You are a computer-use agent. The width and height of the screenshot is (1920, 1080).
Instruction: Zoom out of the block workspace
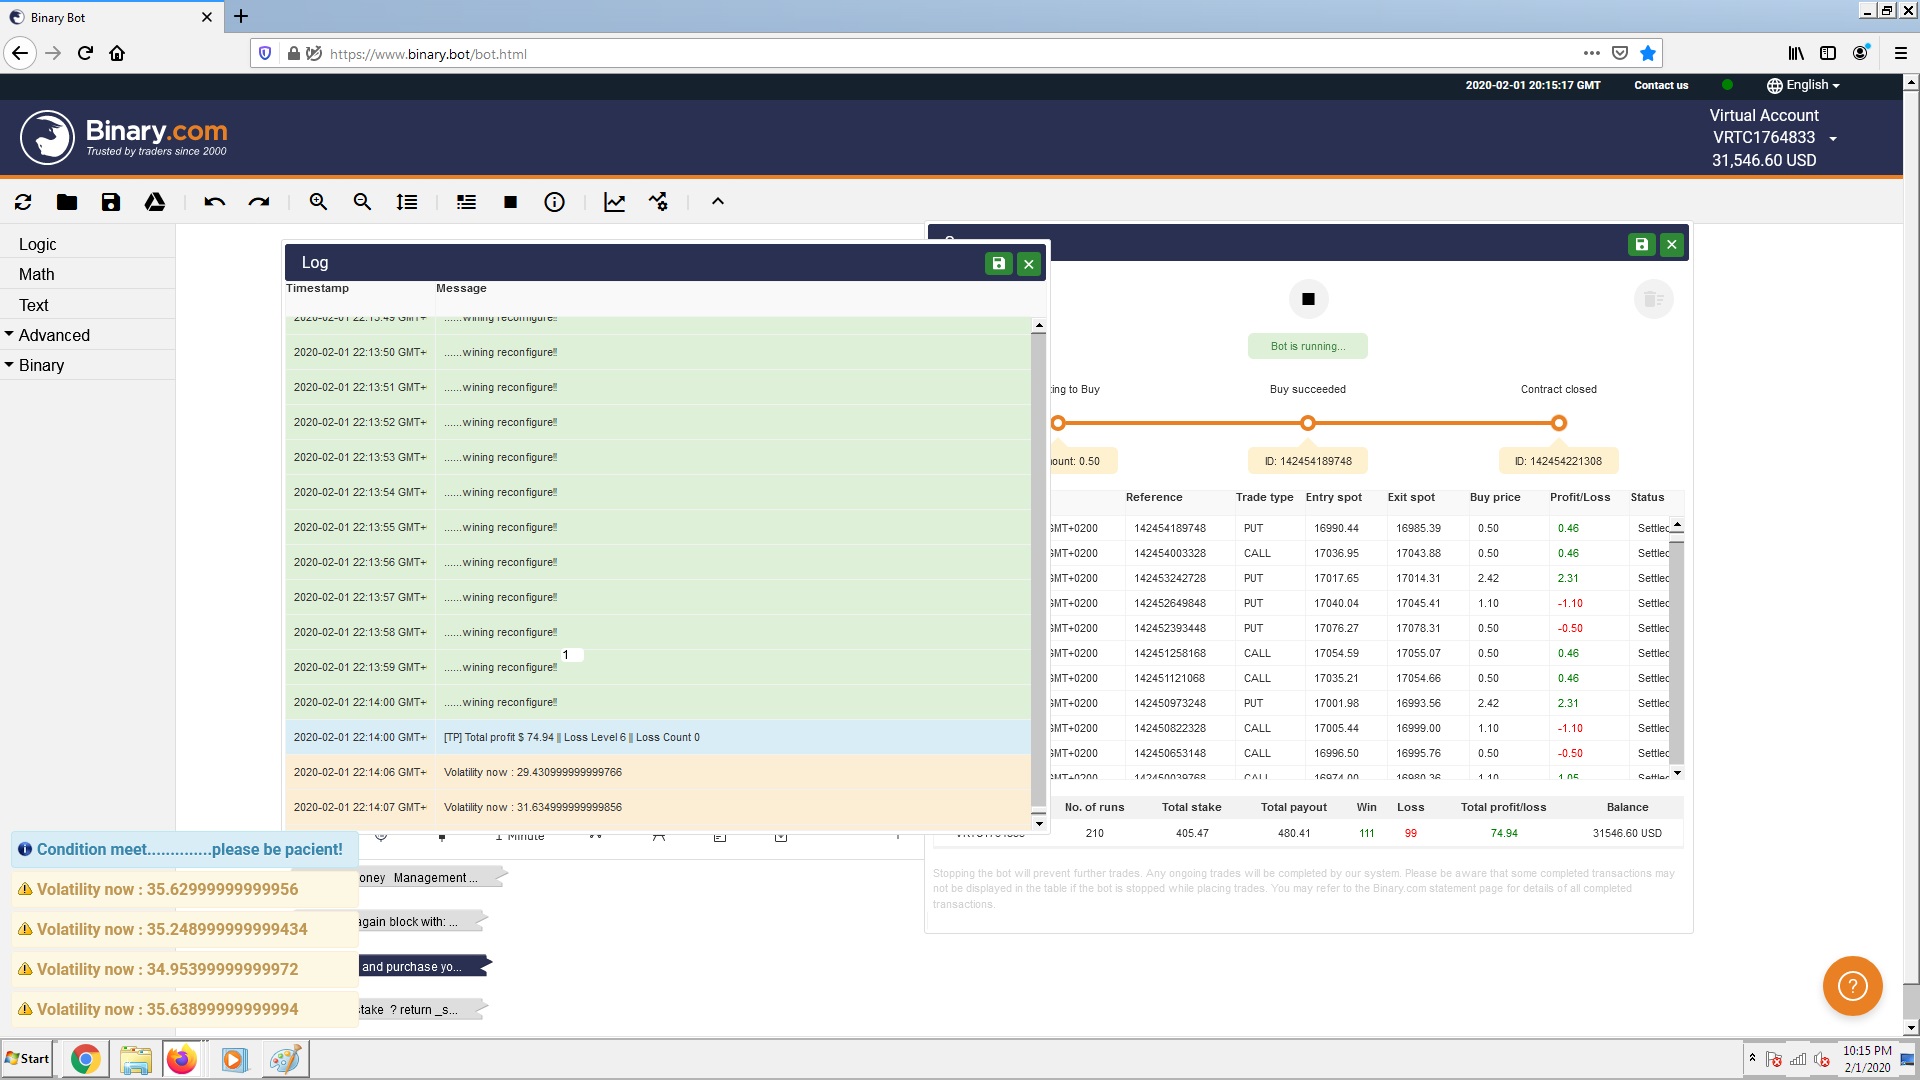click(x=363, y=202)
